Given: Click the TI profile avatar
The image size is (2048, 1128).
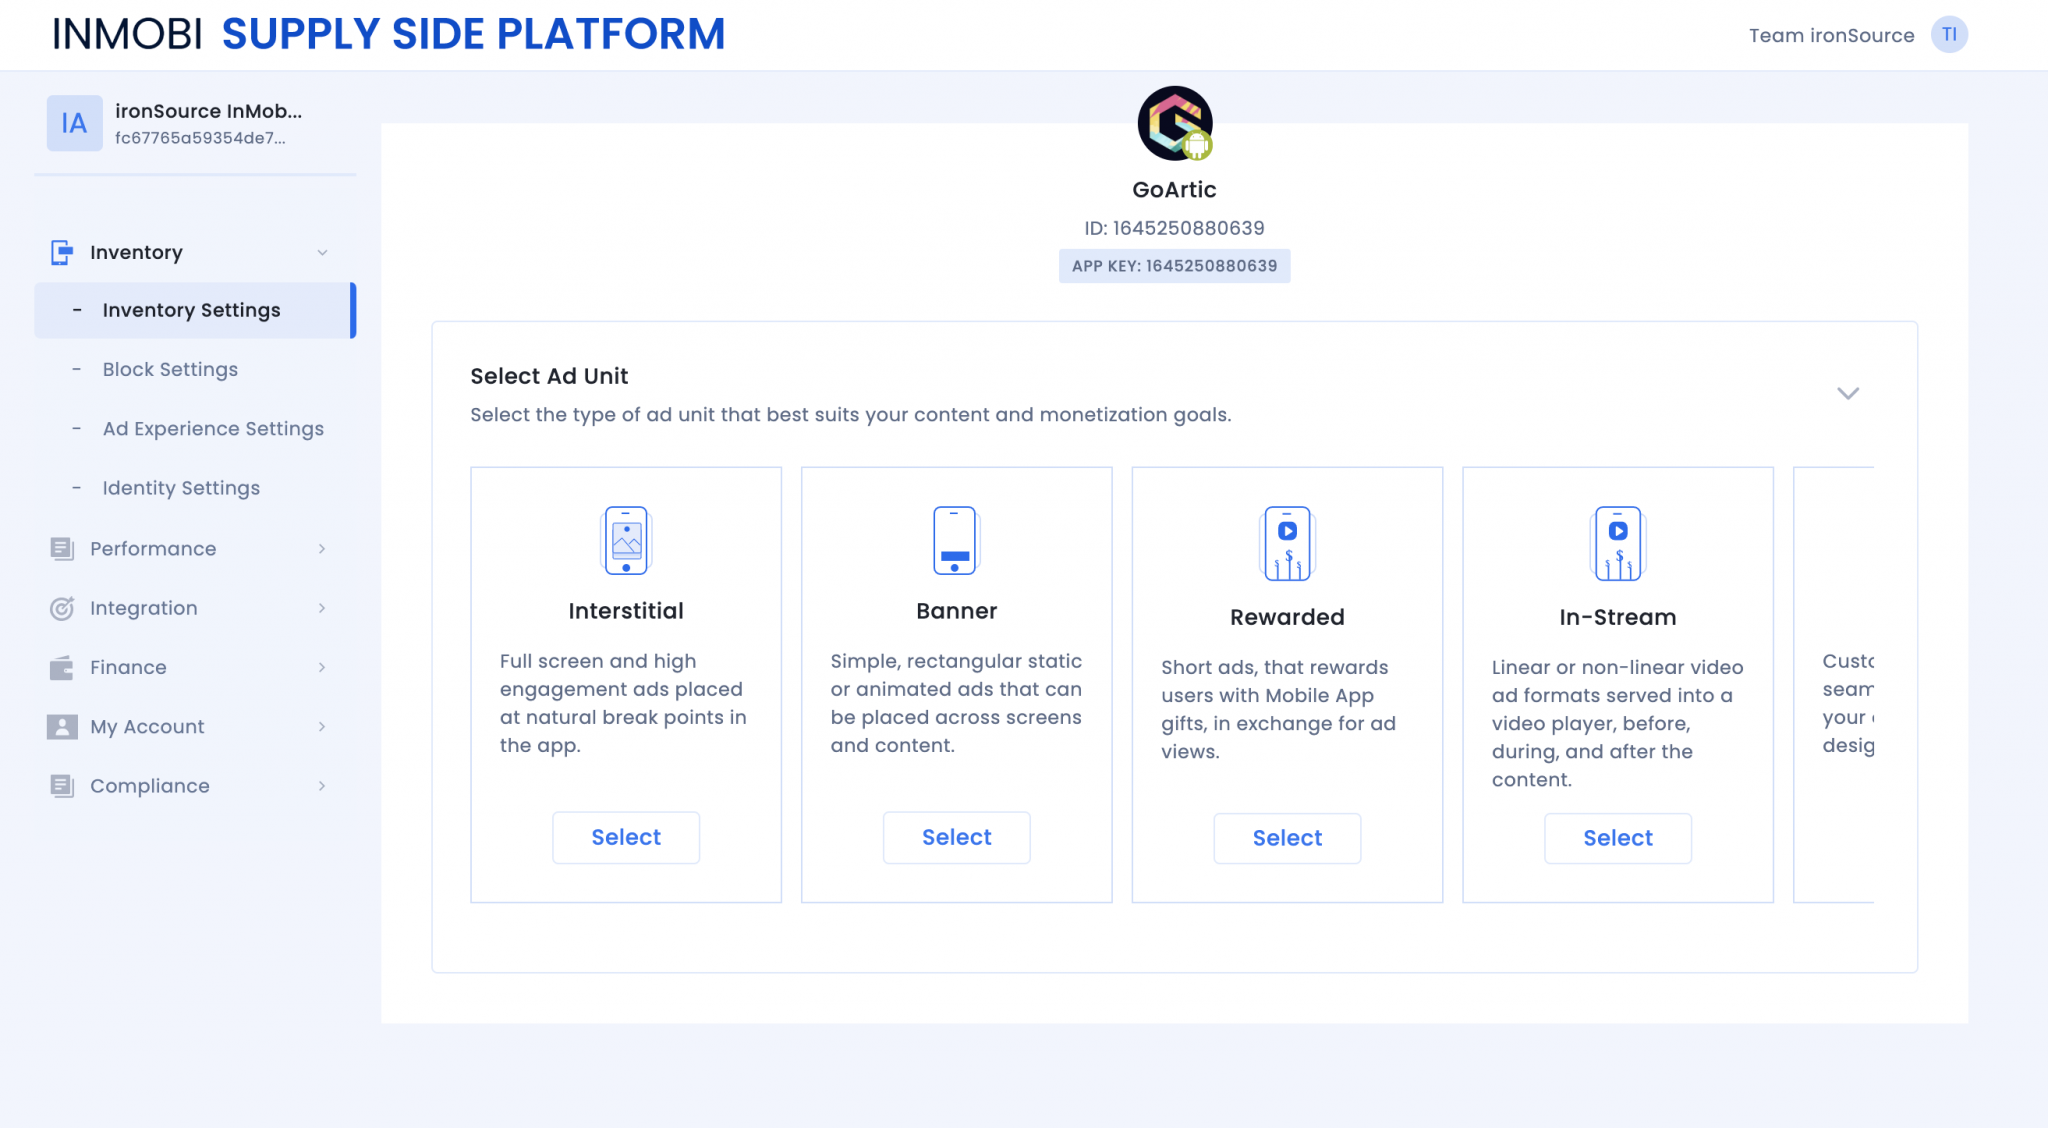Looking at the screenshot, I should [1948, 34].
